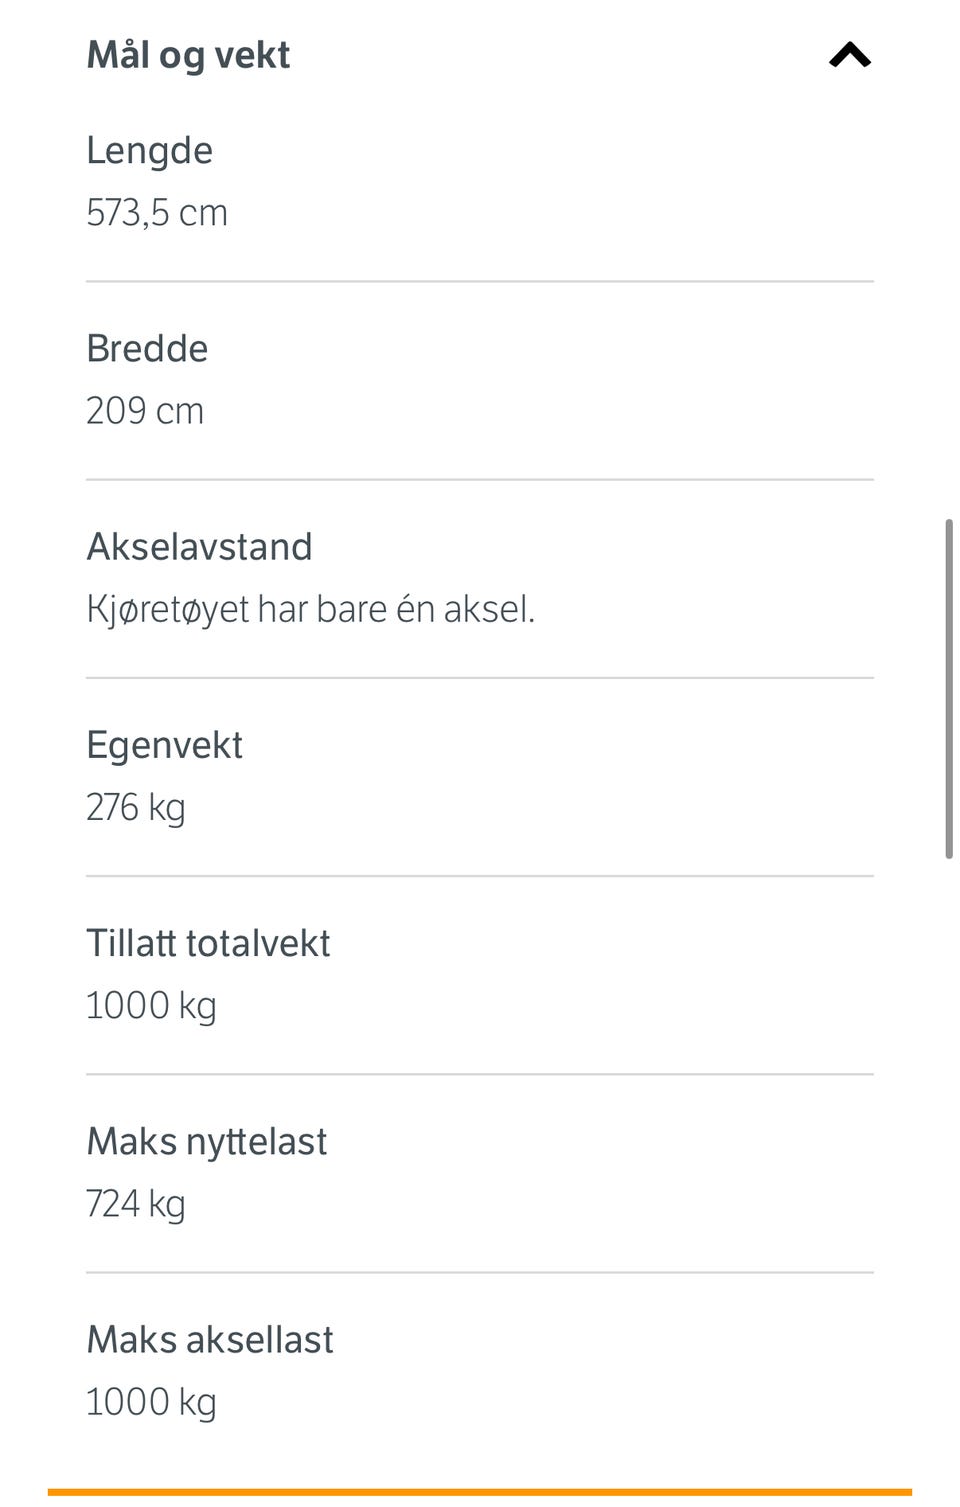This screenshot has width=960, height=1507.
Task: Click the 1000 kg value under Tillatt totalvekt
Action: pos(151,1005)
